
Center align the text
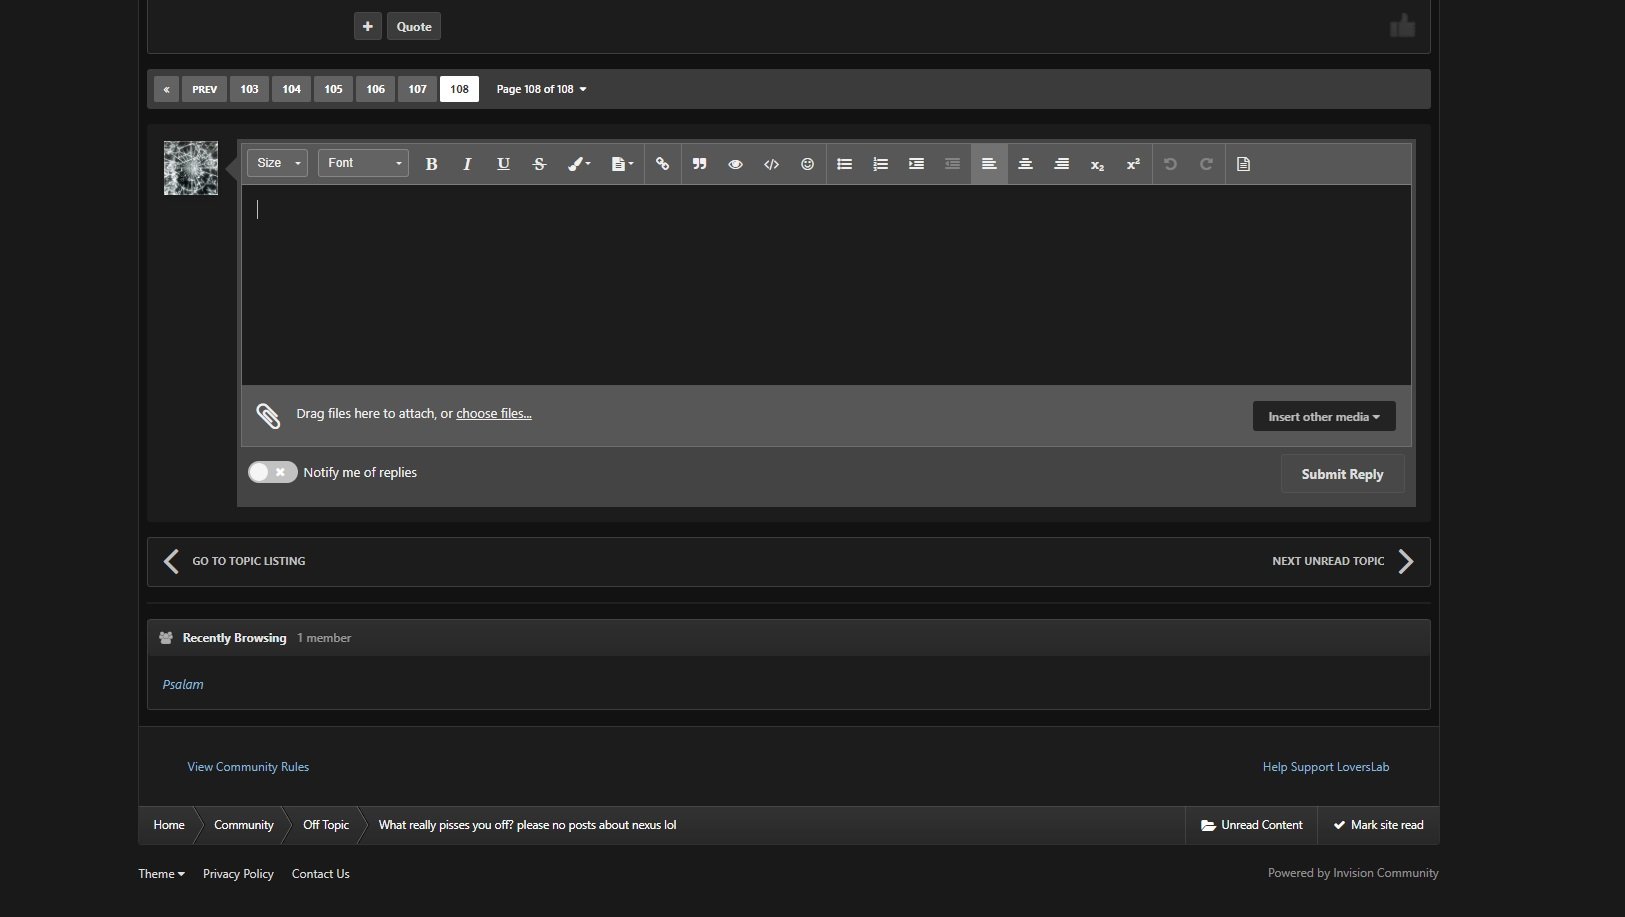coord(1025,164)
